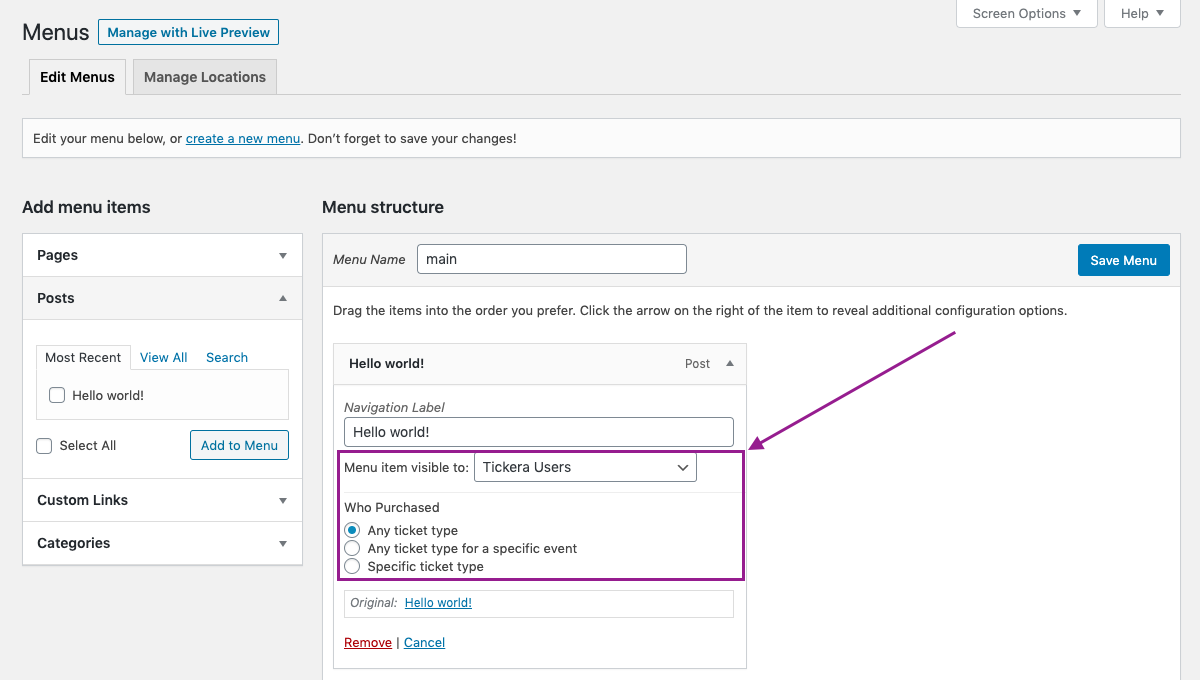Viewport: 1200px width, 680px height.
Task: Click the Remove menu item link
Action: pyautogui.click(x=368, y=643)
